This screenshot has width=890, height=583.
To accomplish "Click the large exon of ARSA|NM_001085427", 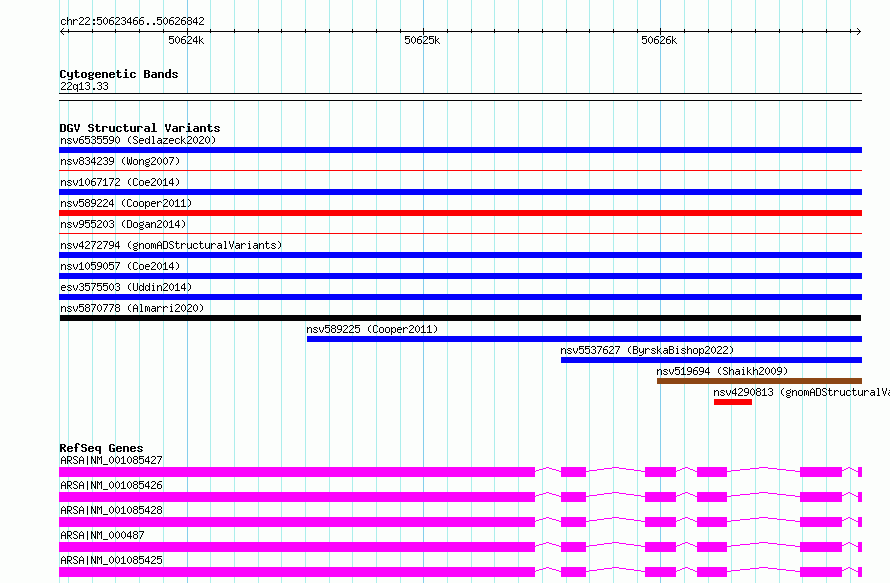I will (297, 472).
